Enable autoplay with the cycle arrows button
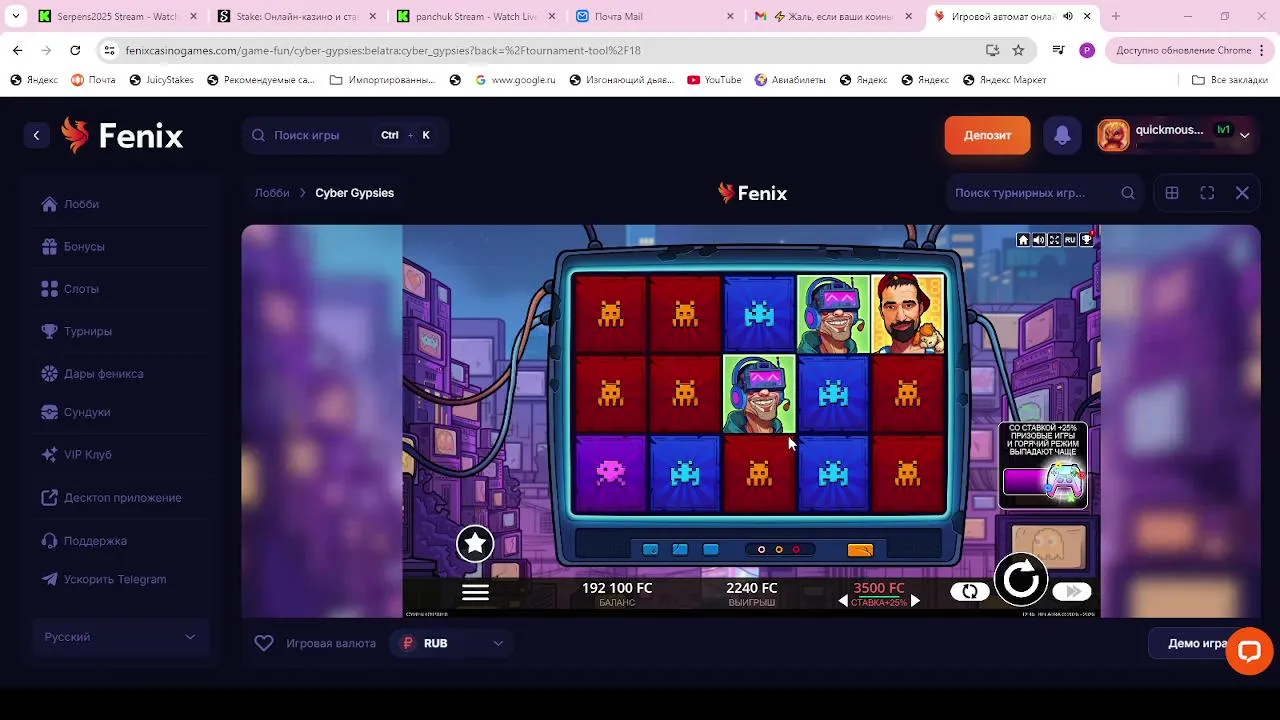The image size is (1280, 720). pos(970,591)
